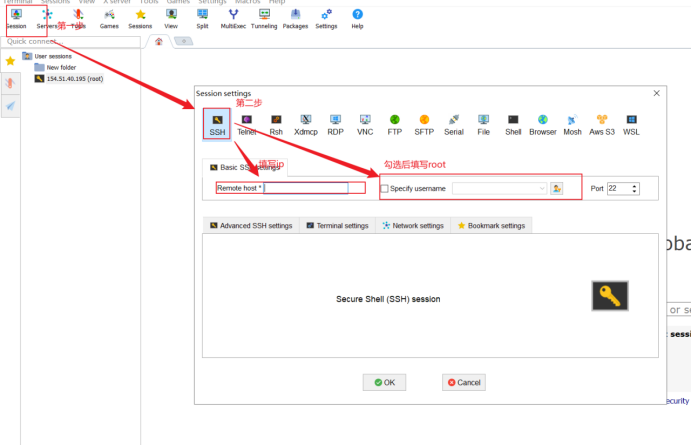Choose the RDP session type
This screenshot has height=445, width=691.
[335, 124]
